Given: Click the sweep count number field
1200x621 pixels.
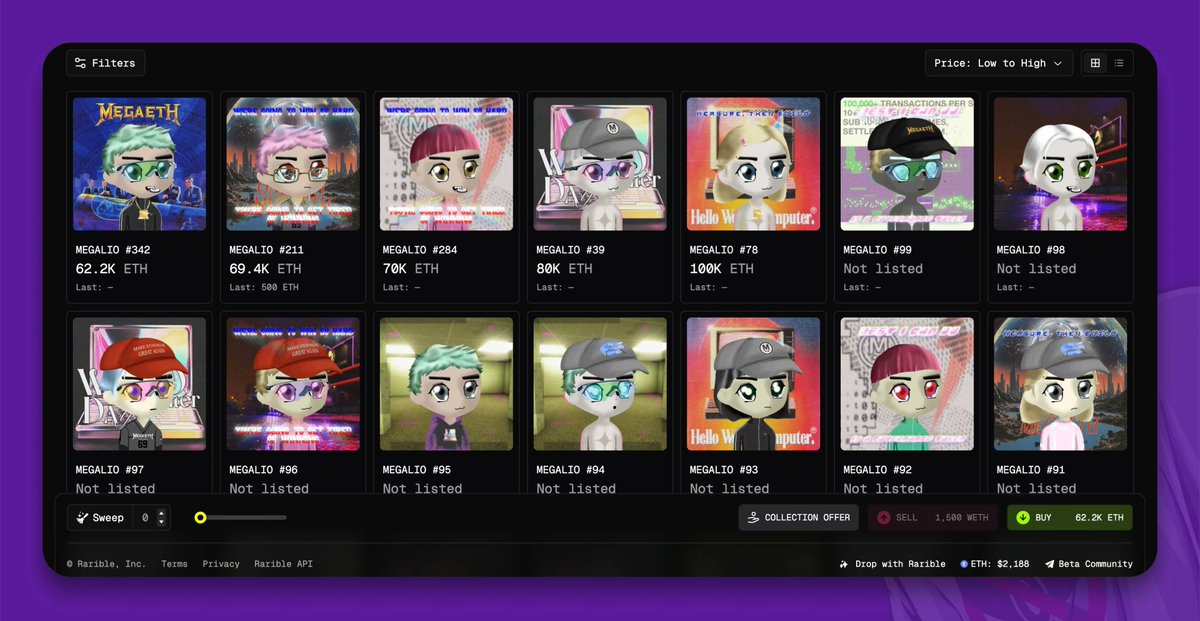Looking at the screenshot, I should (145, 517).
